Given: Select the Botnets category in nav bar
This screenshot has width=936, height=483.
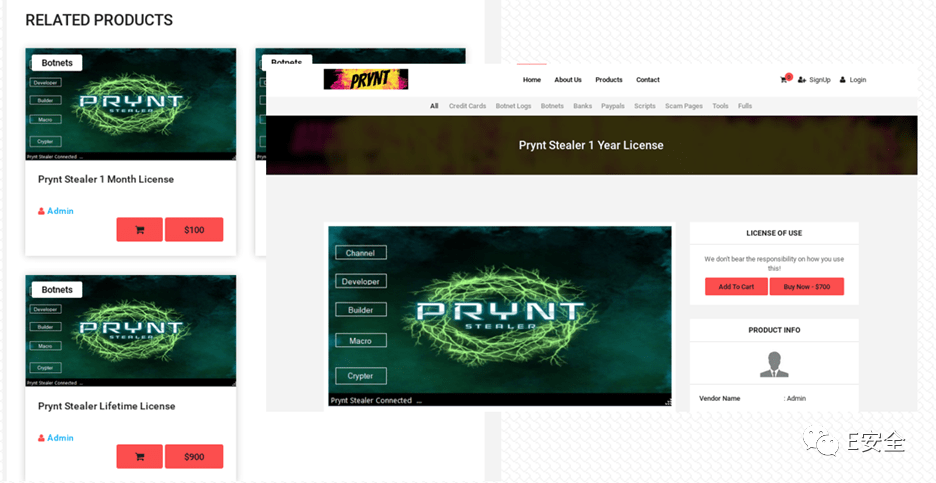Looking at the screenshot, I should tap(552, 106).
